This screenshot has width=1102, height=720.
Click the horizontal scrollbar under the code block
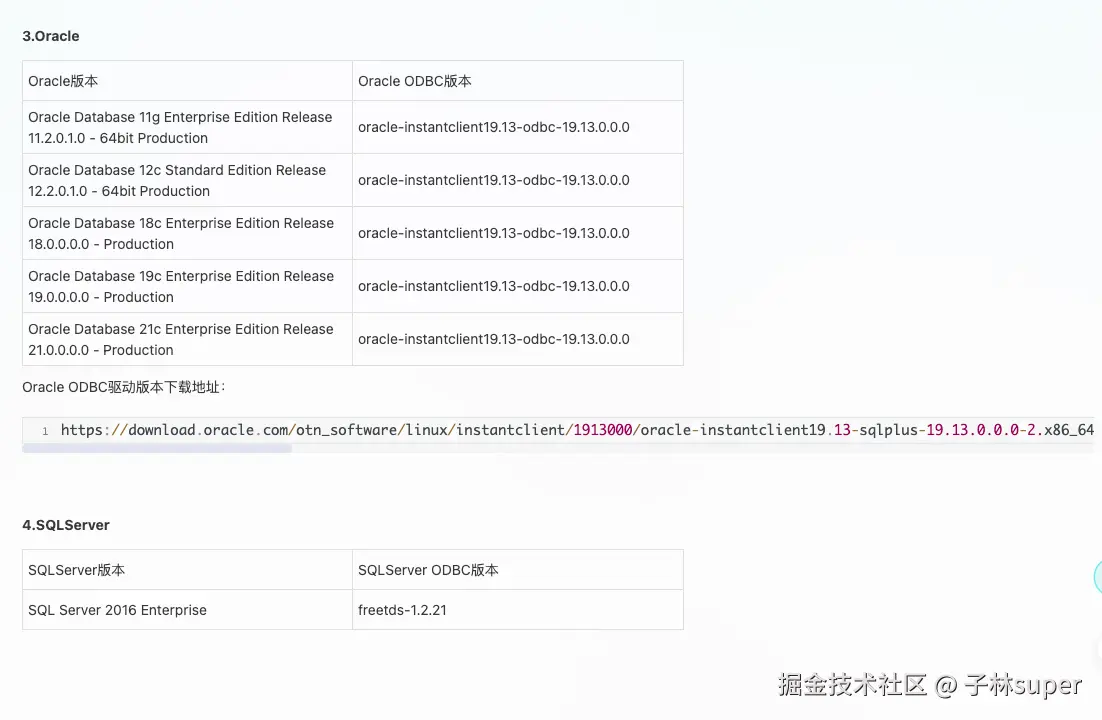tap(157, 448)
